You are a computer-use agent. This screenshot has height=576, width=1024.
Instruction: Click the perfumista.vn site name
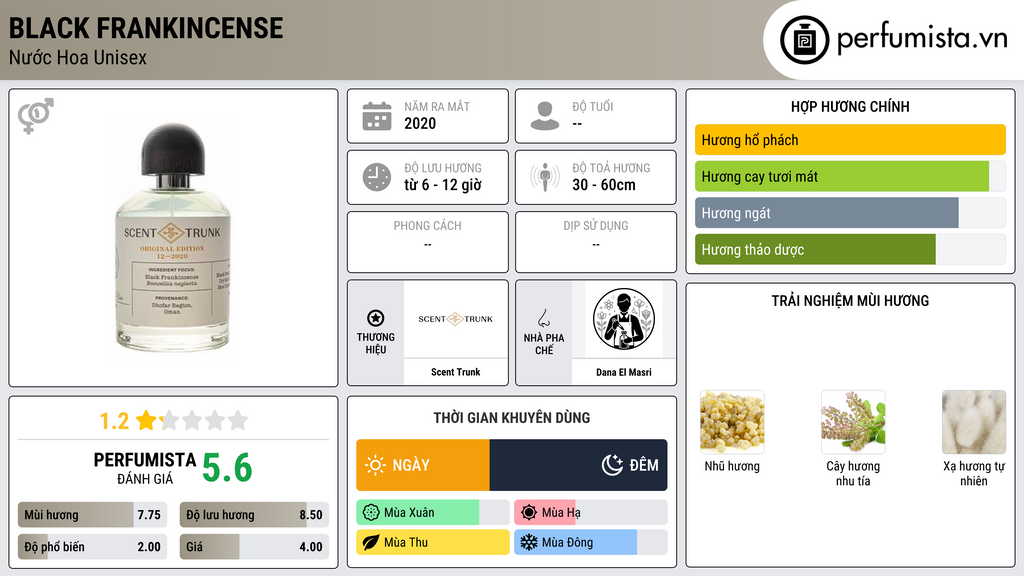[x=922, y=39]
